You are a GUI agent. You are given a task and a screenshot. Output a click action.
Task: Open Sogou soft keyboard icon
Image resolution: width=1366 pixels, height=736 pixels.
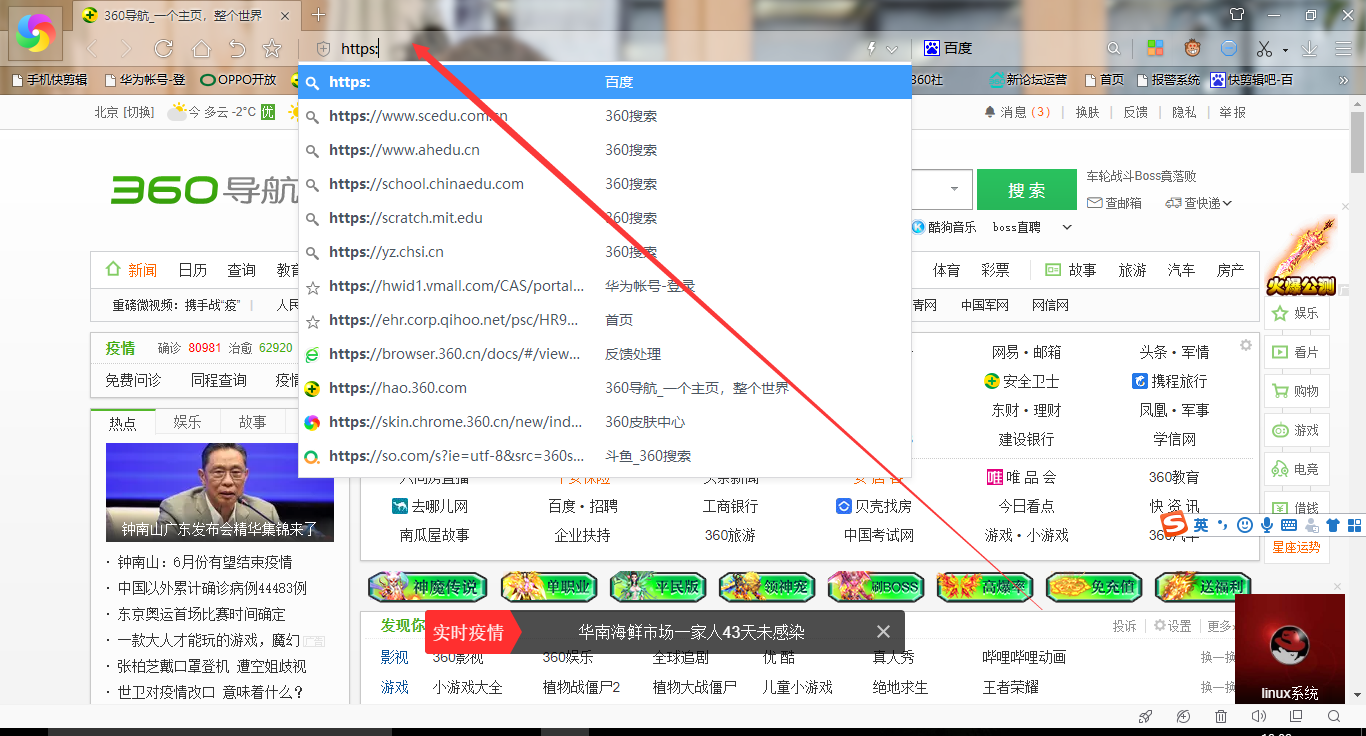[x=1289, y=524]
